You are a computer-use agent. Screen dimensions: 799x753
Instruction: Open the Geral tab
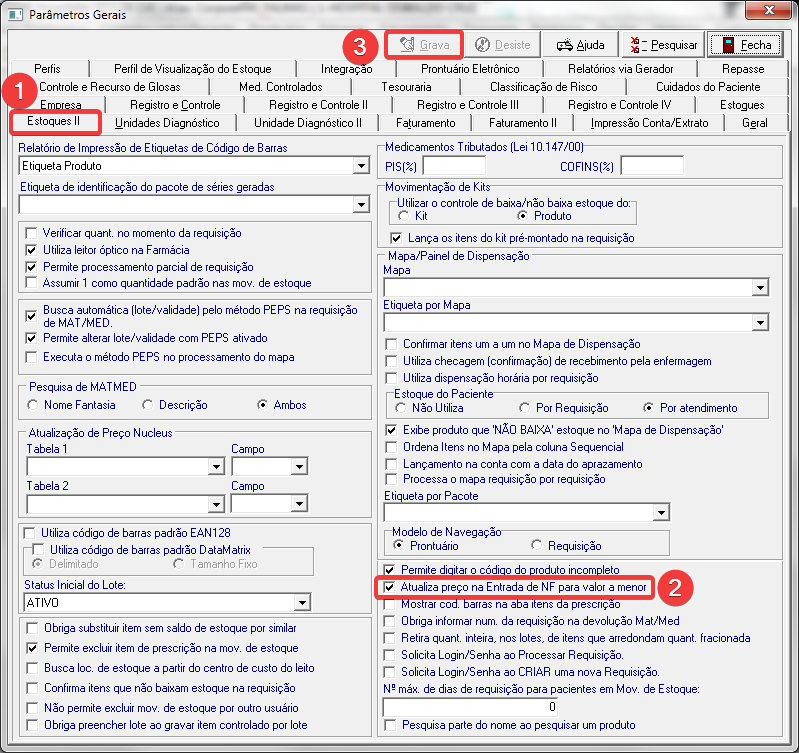[x=755, y=123]
